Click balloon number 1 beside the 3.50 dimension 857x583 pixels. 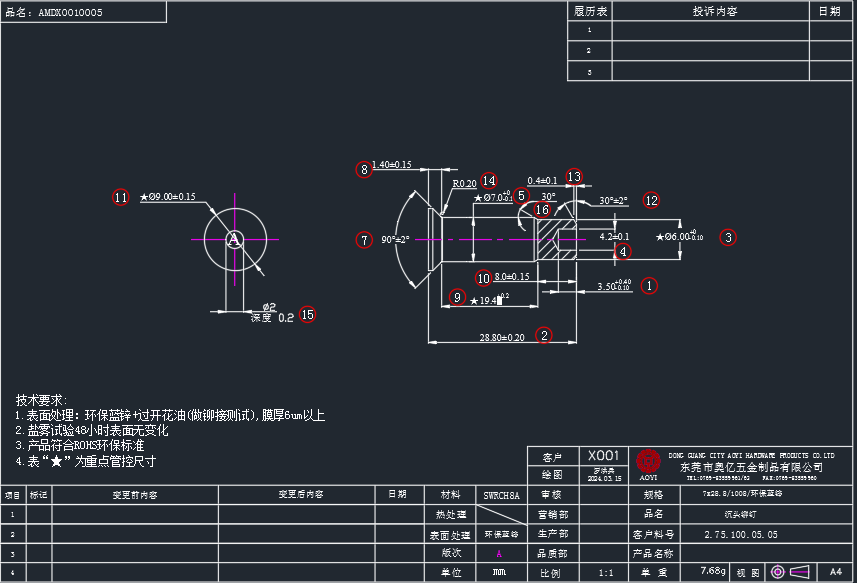(x=648, y=286)
